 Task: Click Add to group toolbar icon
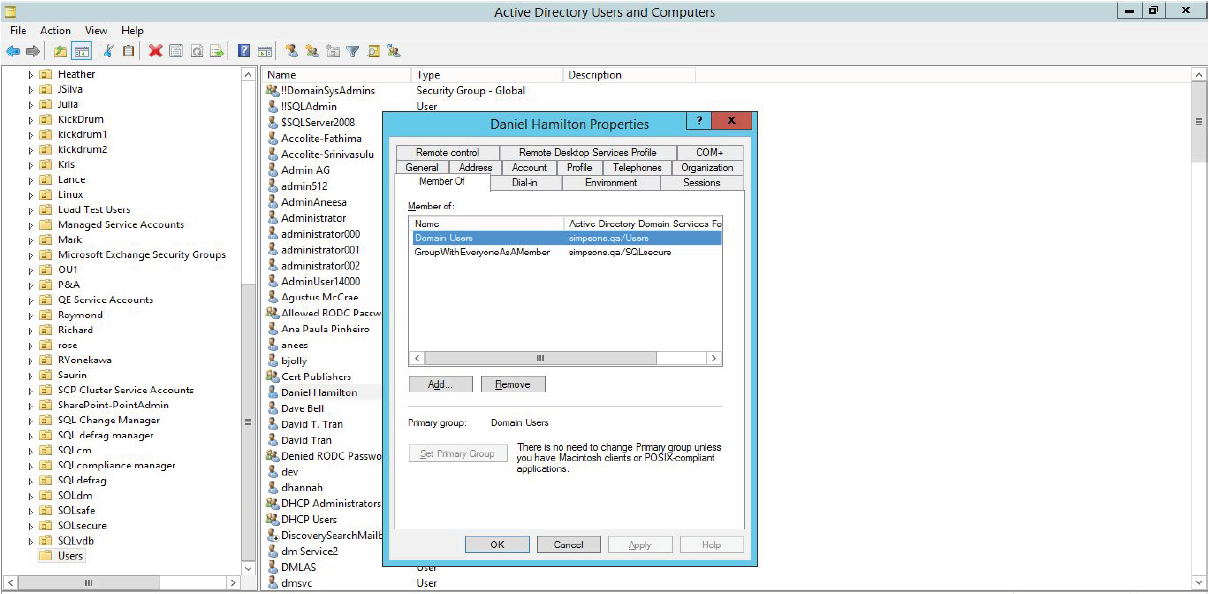pos(394,51)
